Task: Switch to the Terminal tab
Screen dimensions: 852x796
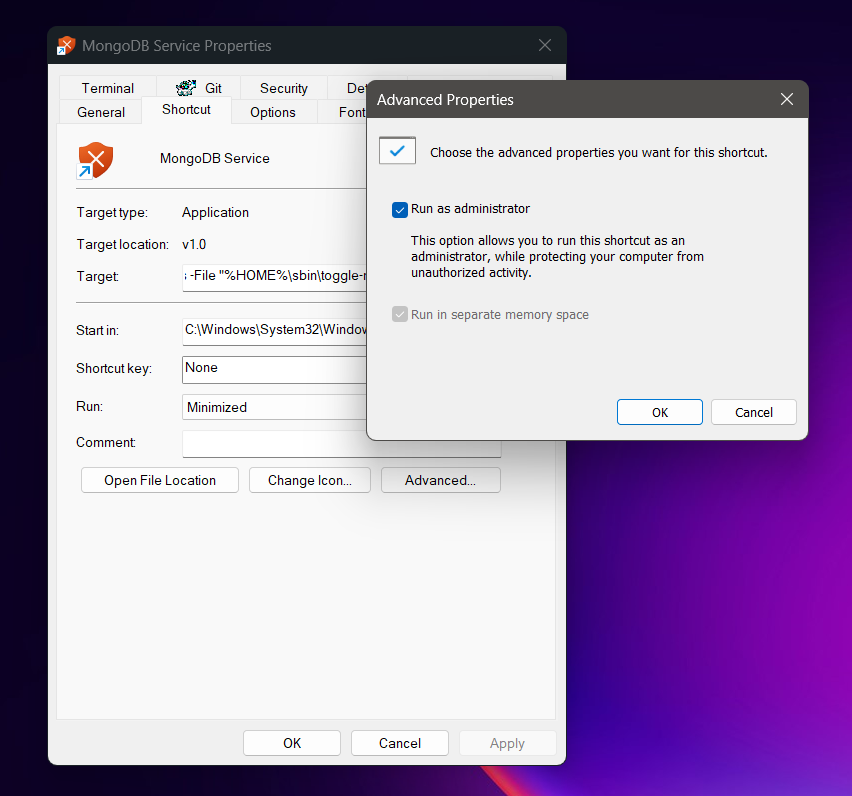Action: click(108, 88)
